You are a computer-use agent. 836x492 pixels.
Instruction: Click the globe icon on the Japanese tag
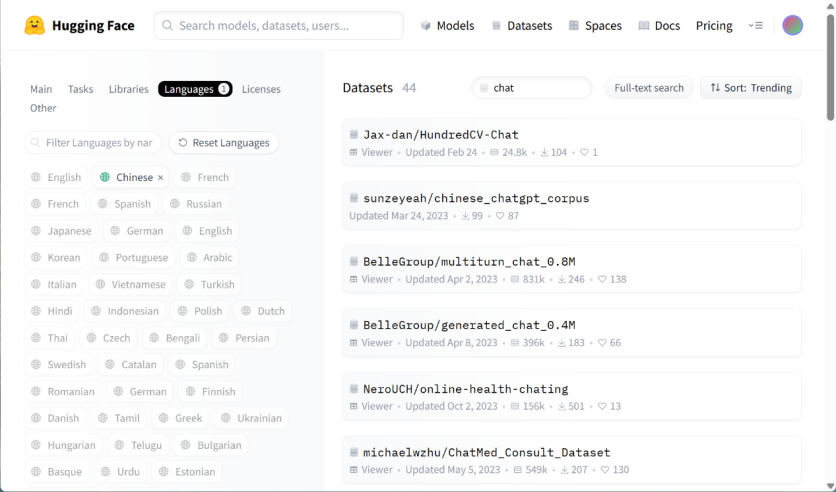(x=36, y=231)
